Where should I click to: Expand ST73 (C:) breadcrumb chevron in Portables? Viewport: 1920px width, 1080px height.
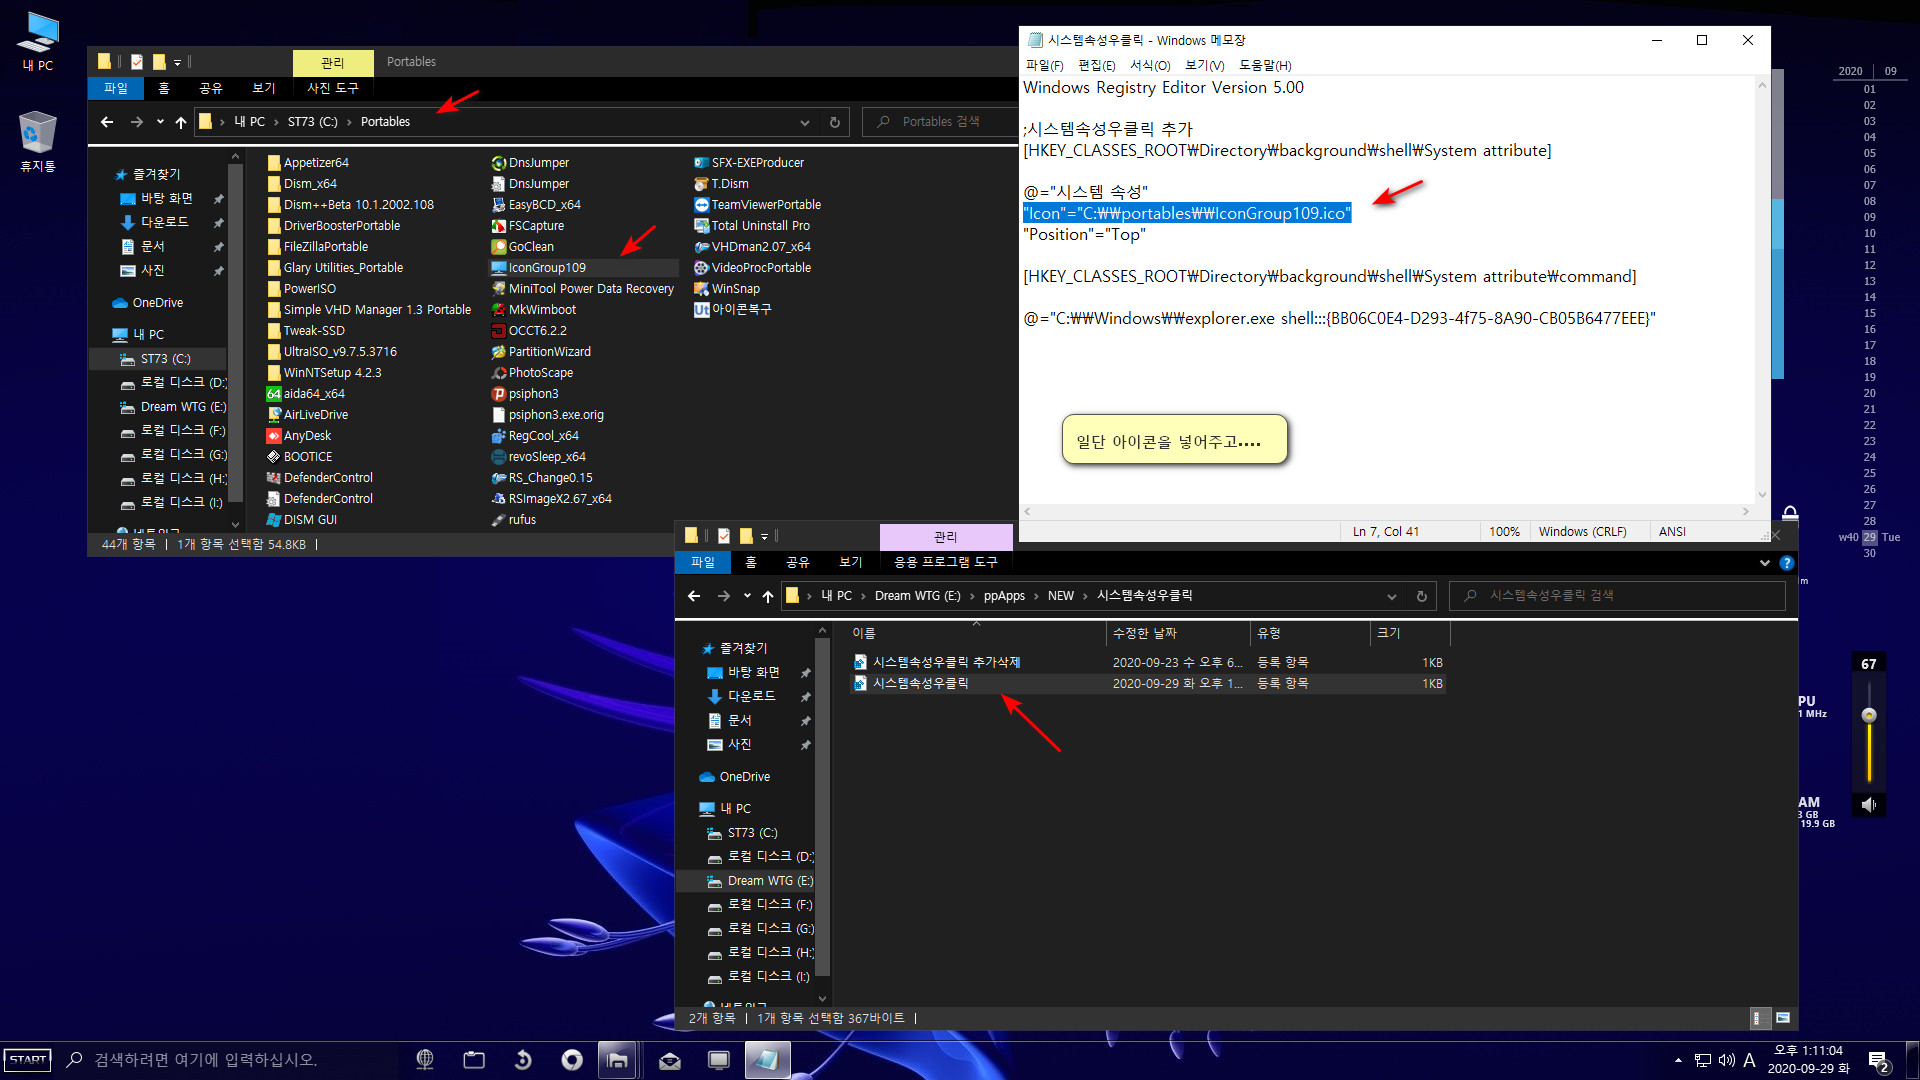pos(349,122)
